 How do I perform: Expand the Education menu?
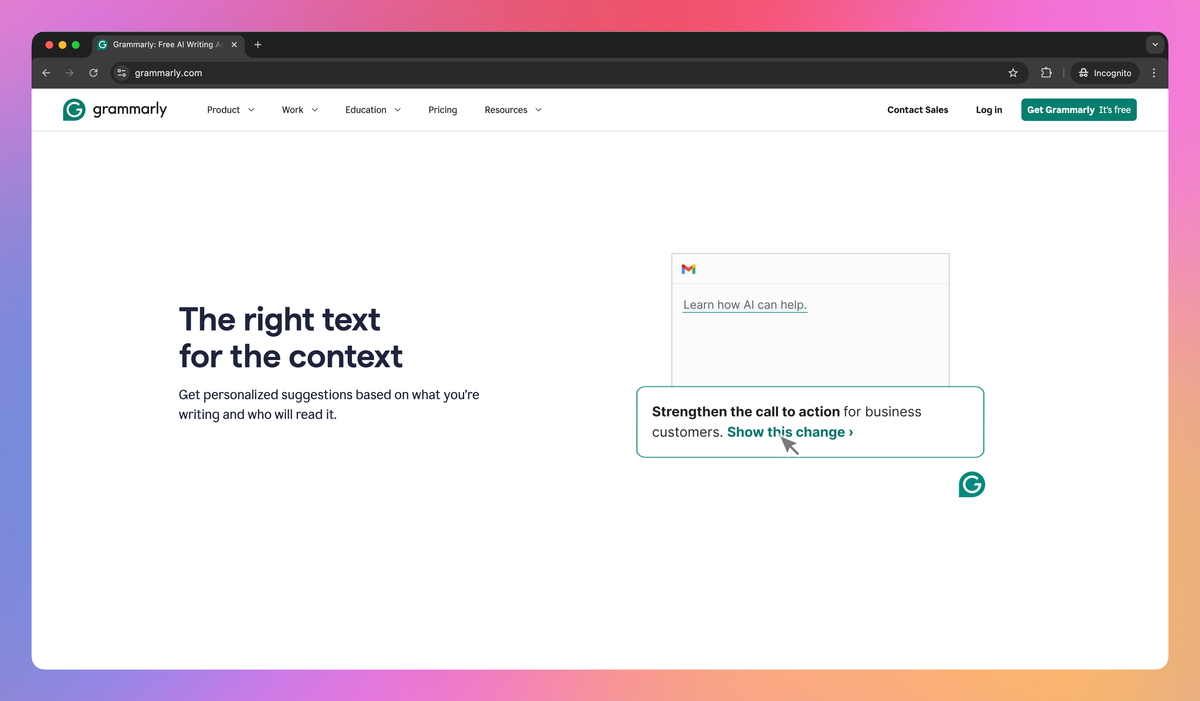(x=373, y=110)
